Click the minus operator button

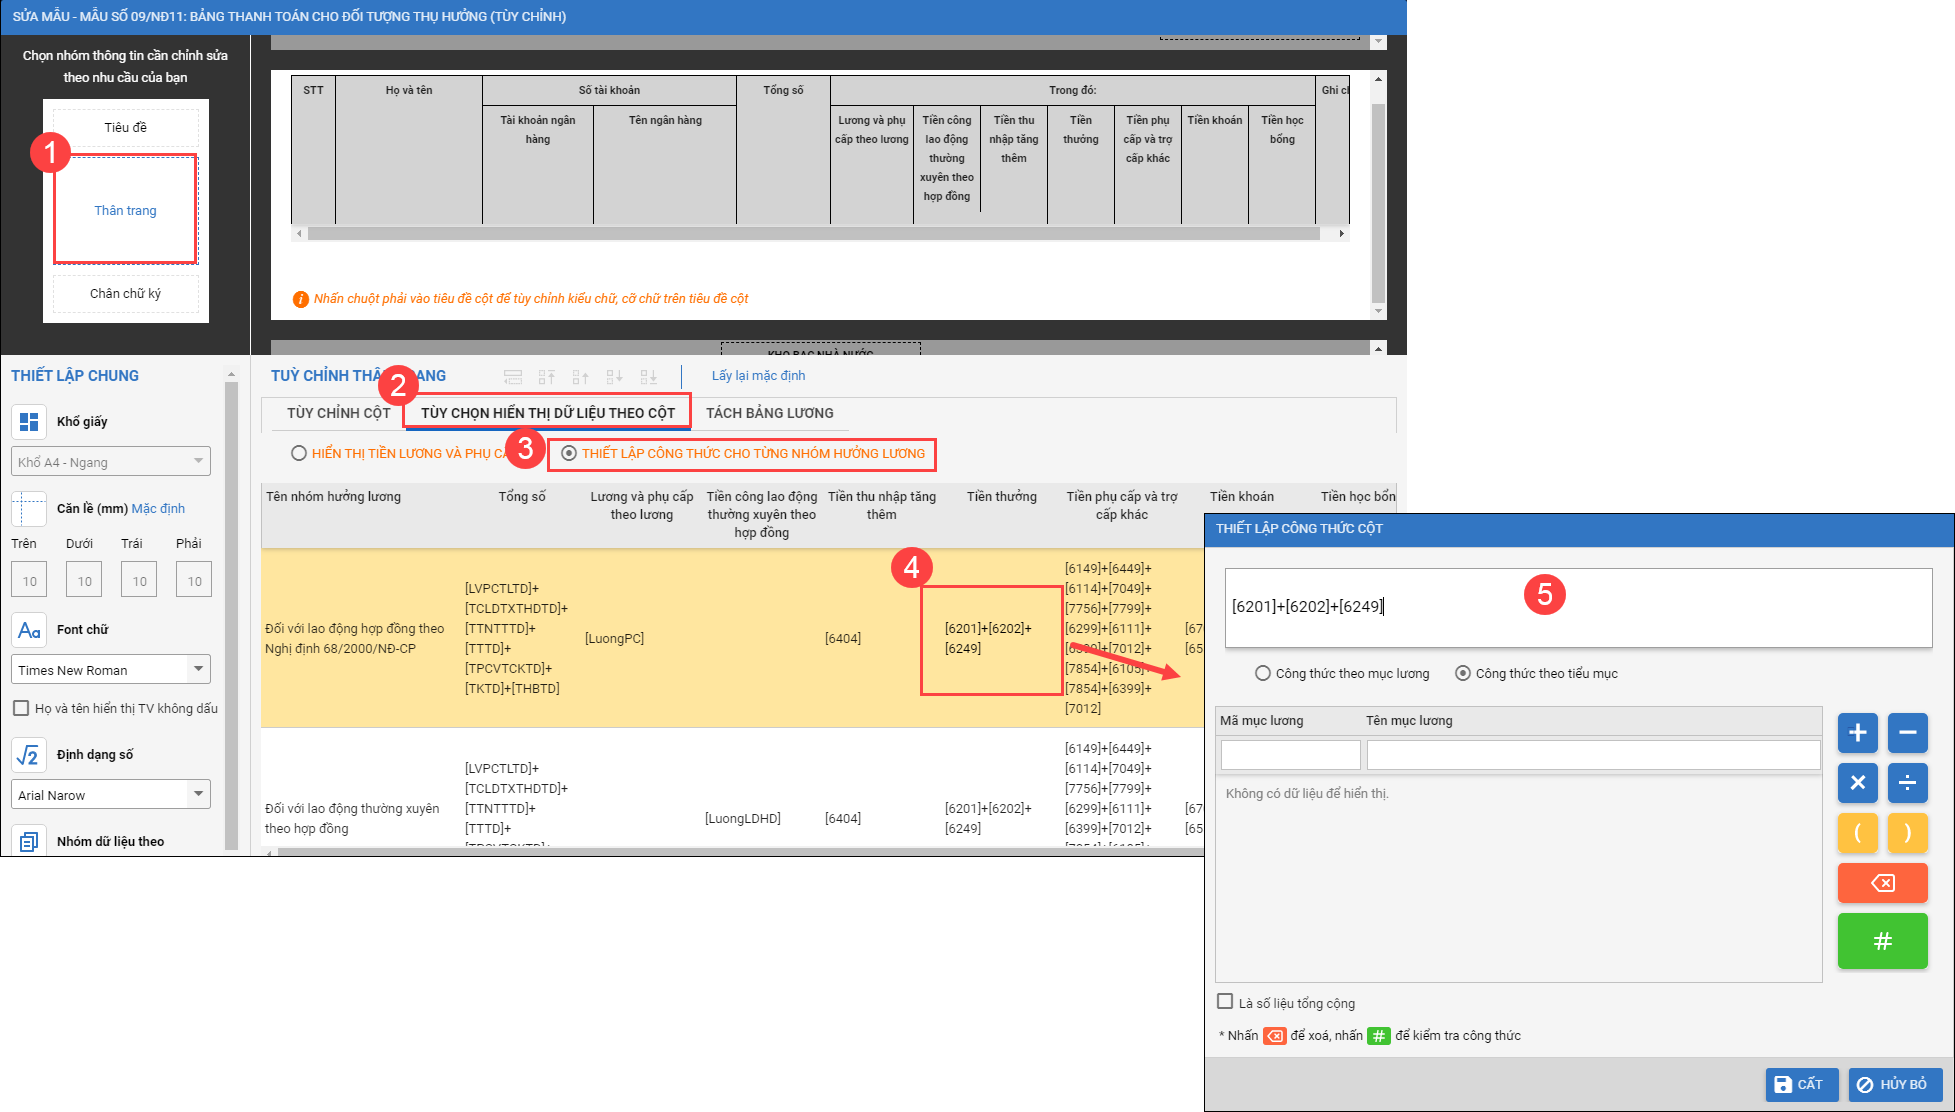click(x=1907, y=733)
